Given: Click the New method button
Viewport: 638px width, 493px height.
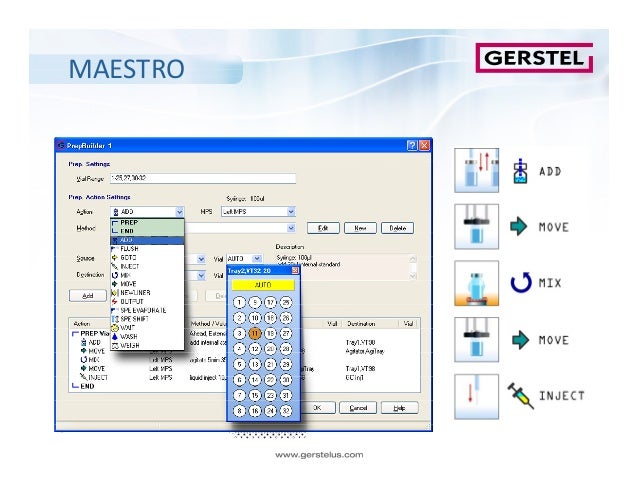Looking at the screenshot, I should (x=360, y=228).
